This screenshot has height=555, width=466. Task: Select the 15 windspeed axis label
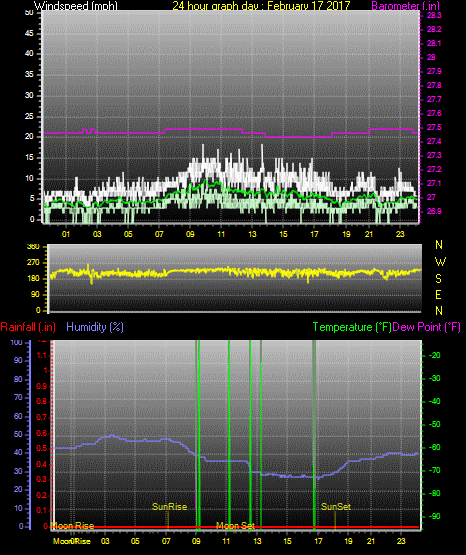tap(29, 158)
